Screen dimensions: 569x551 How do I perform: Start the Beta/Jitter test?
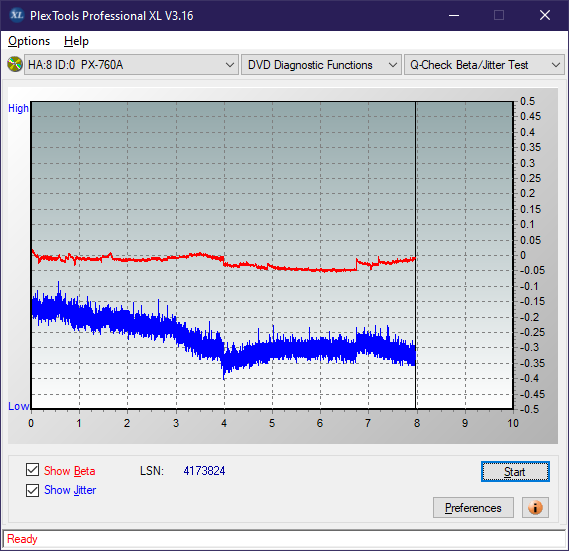pos(515,472)
